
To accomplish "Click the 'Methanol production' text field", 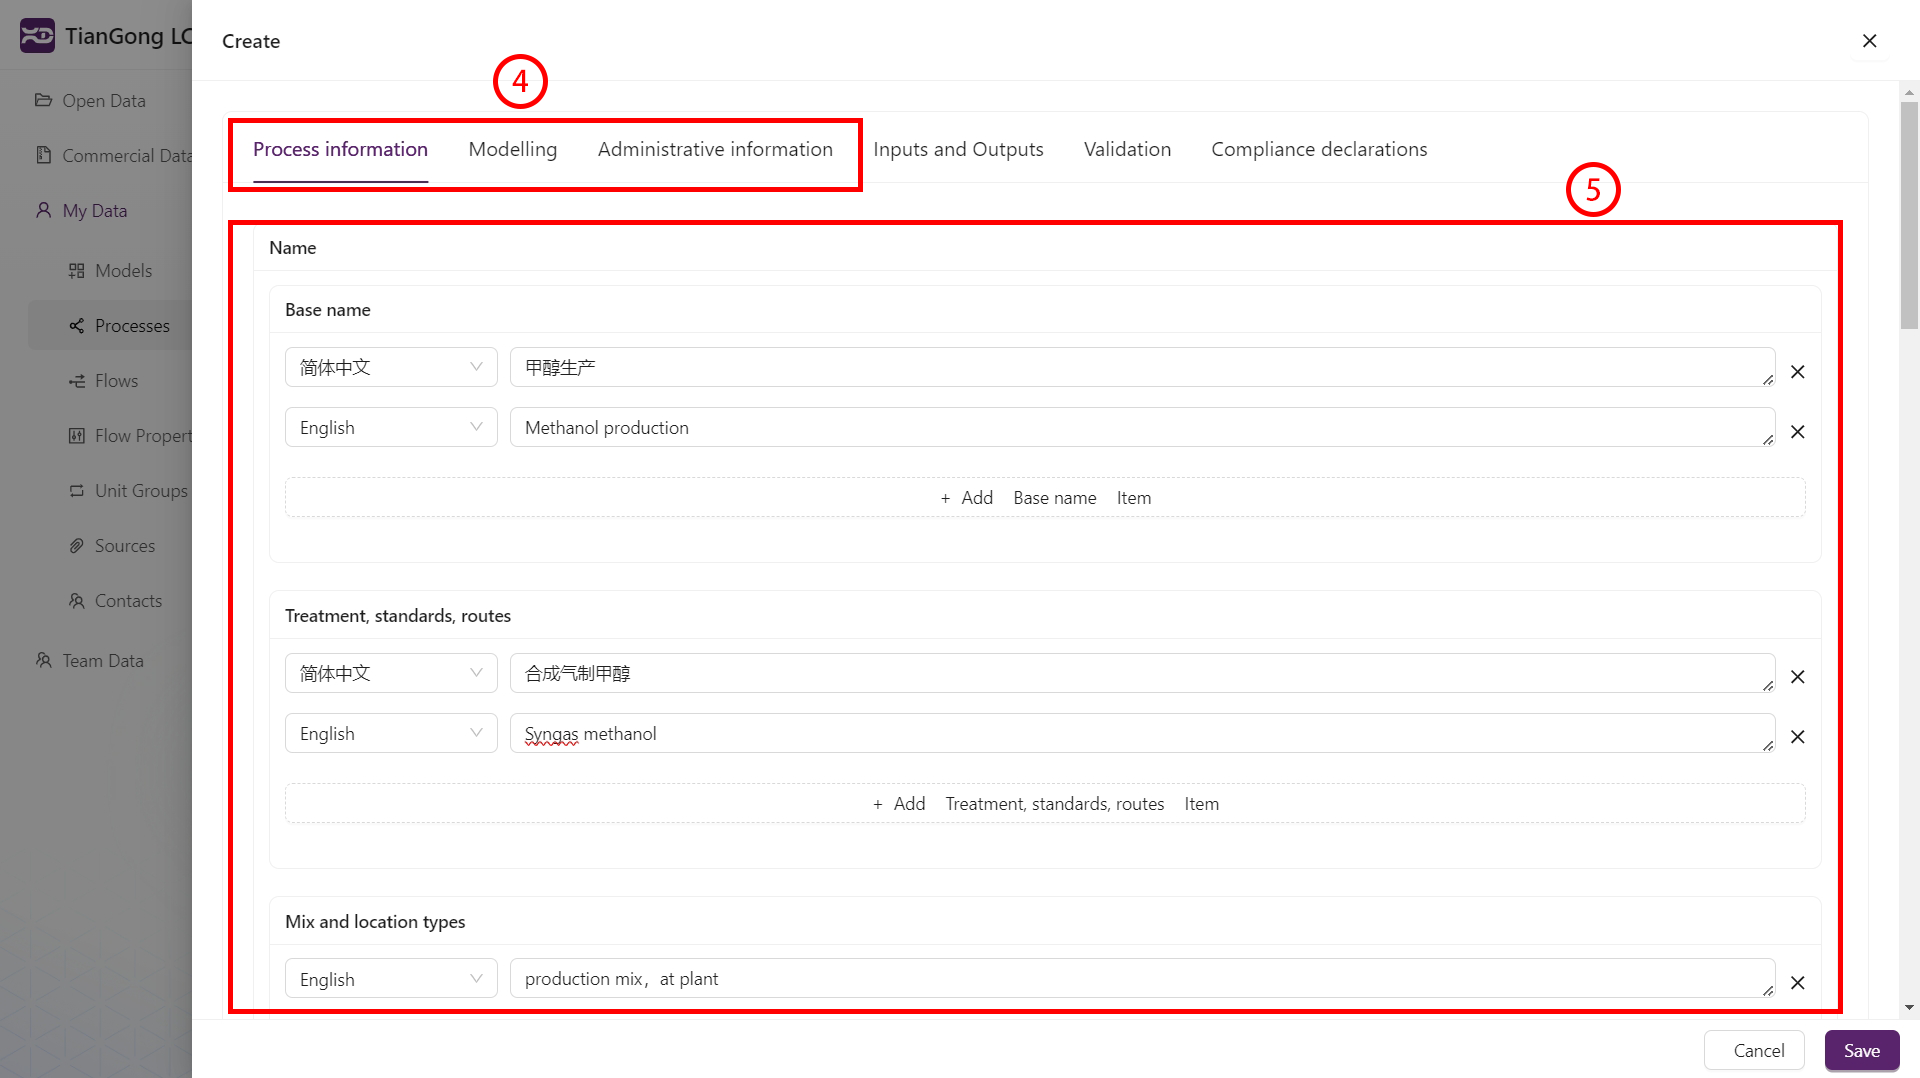I will click(1140, 428).
